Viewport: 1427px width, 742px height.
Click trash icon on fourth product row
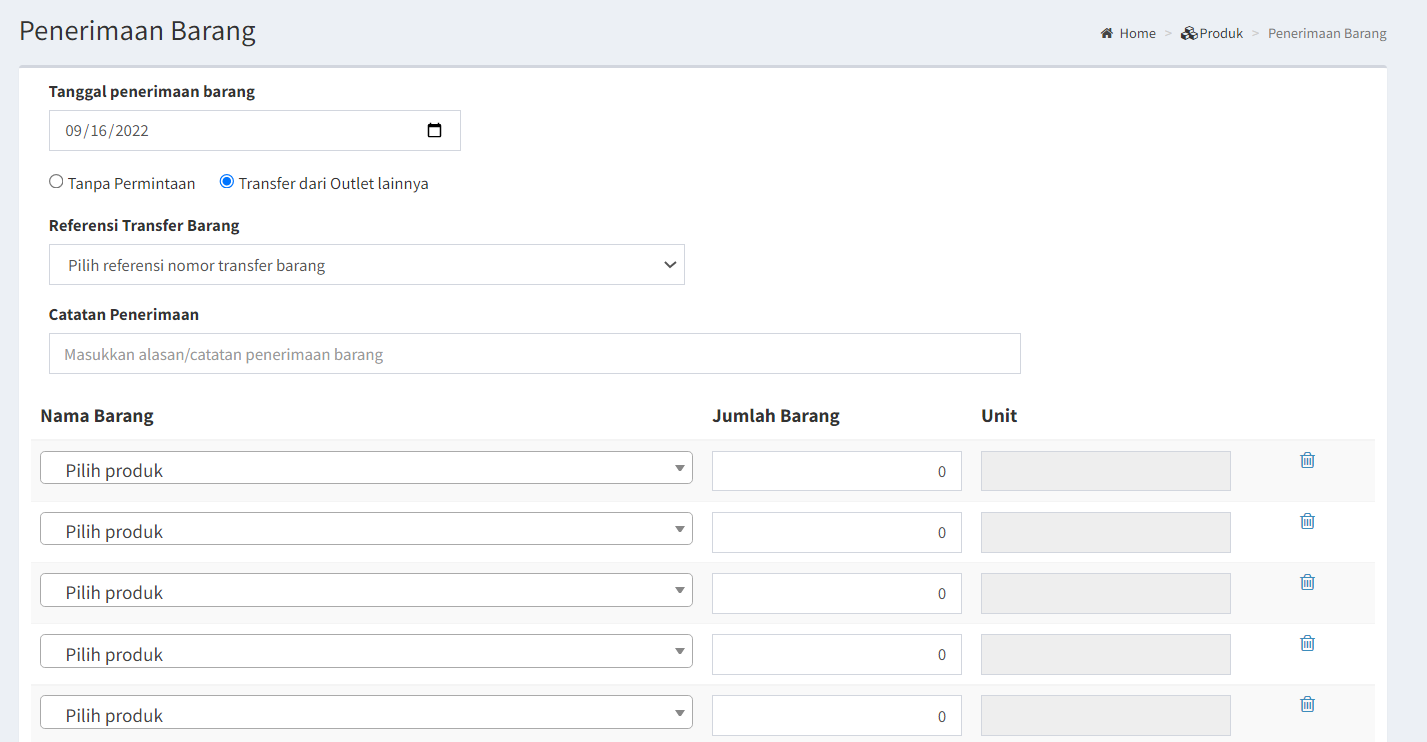tap(1307, 643)
